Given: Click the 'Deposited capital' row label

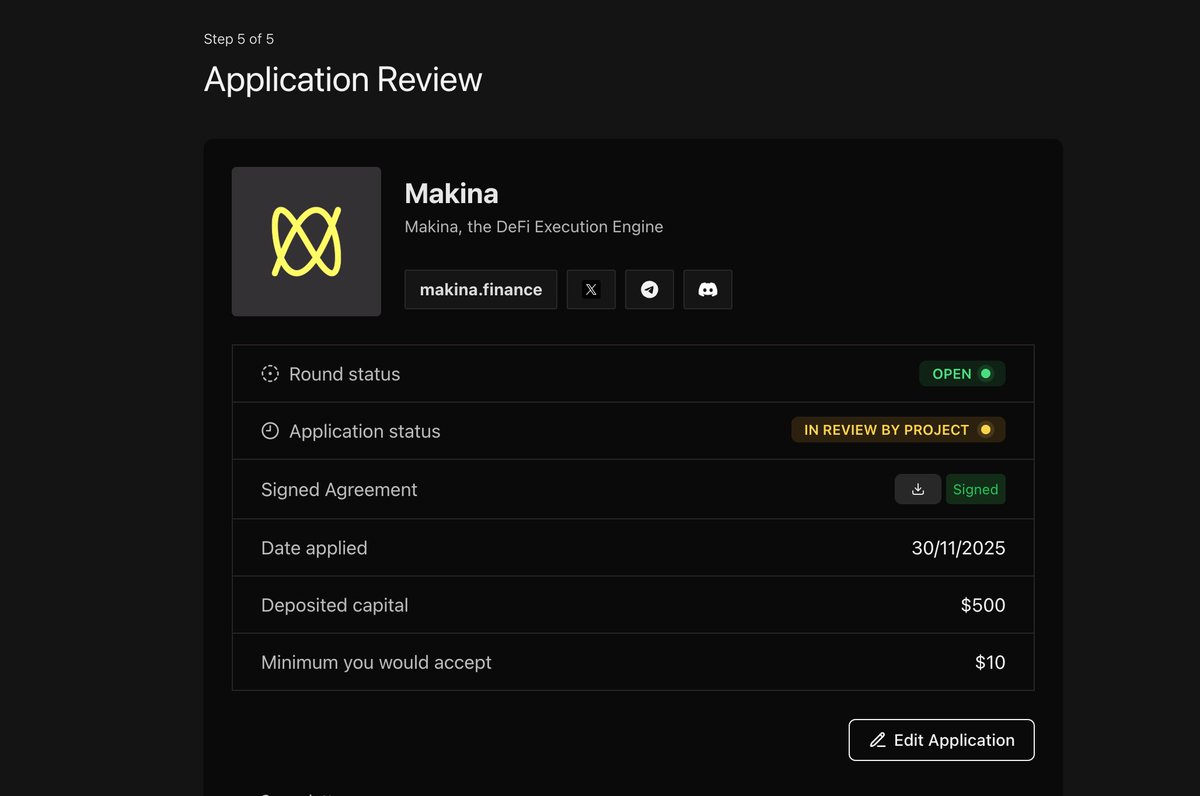Looking at the screenshot, I should coord(335,605).
